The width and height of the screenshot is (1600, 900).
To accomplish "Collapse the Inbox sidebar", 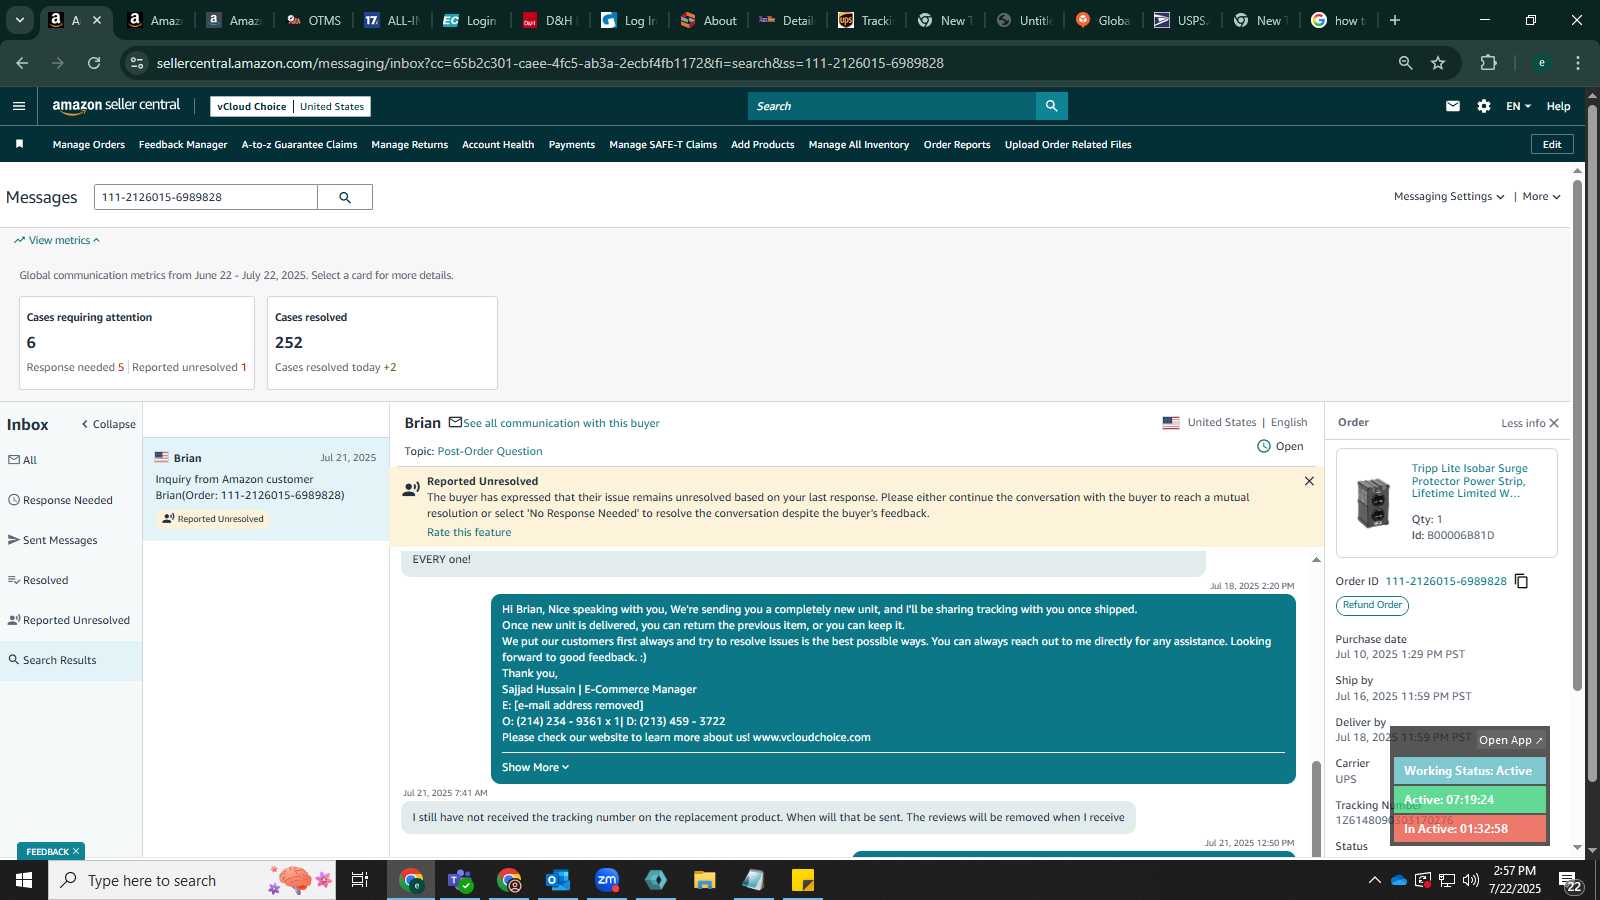I will click(108, 424).
